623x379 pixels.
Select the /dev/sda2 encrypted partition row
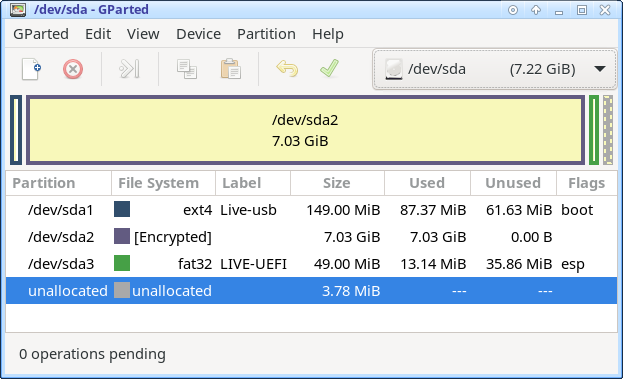click(312, 237)
